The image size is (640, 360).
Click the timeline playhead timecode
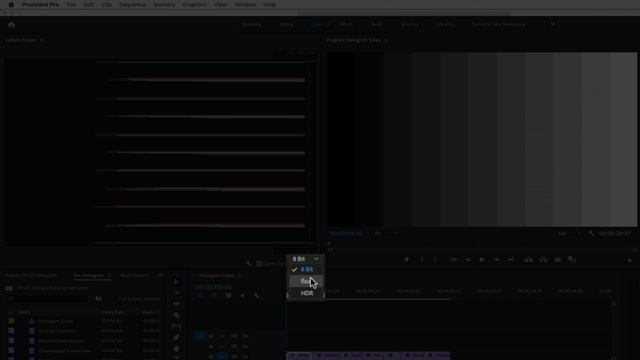(x=213, y=287)
